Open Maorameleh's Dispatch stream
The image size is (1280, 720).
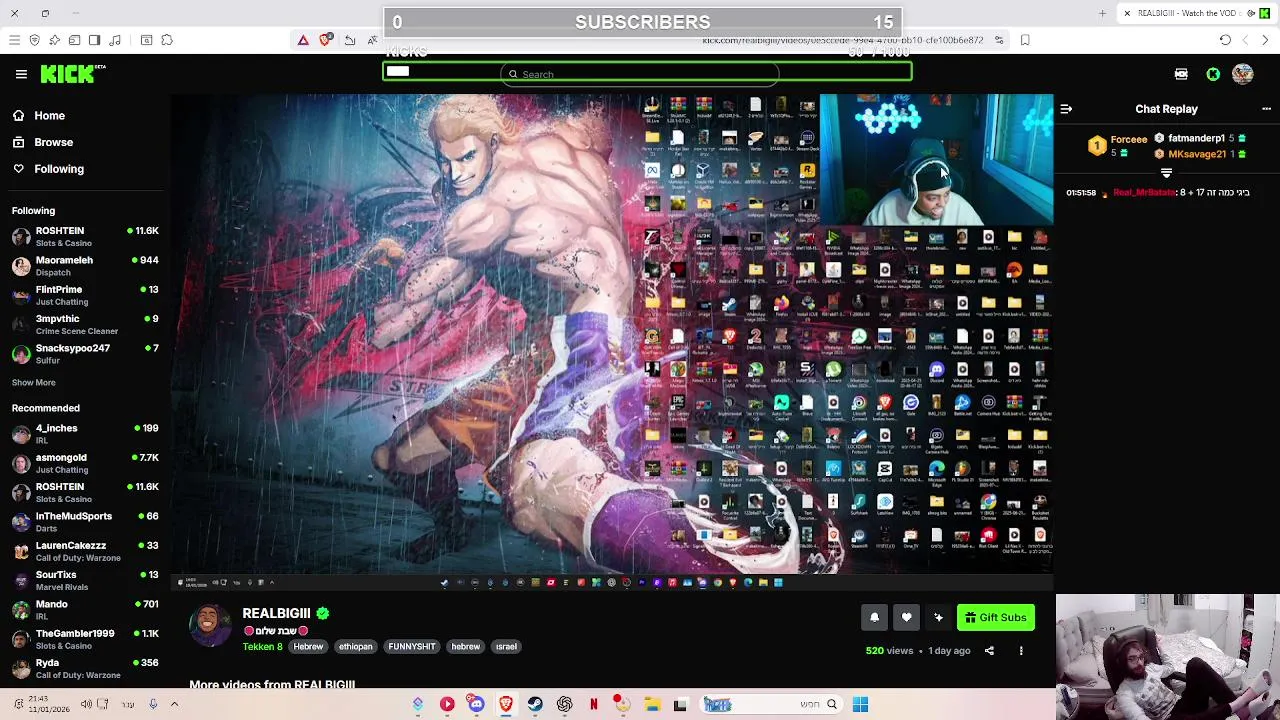(x=85, y=266)
